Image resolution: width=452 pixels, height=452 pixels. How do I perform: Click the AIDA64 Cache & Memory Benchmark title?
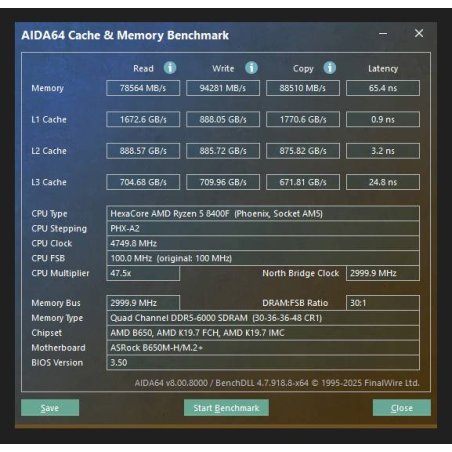click(x=125, y=35)
